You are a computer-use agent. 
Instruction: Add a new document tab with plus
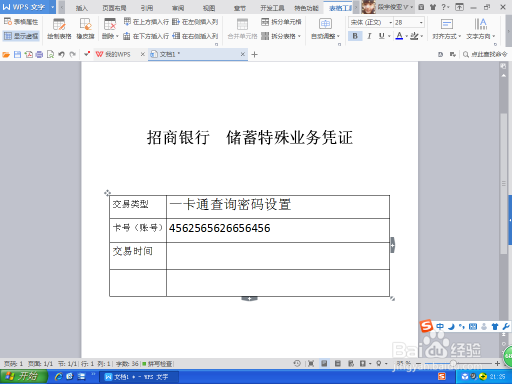point(254,54)
